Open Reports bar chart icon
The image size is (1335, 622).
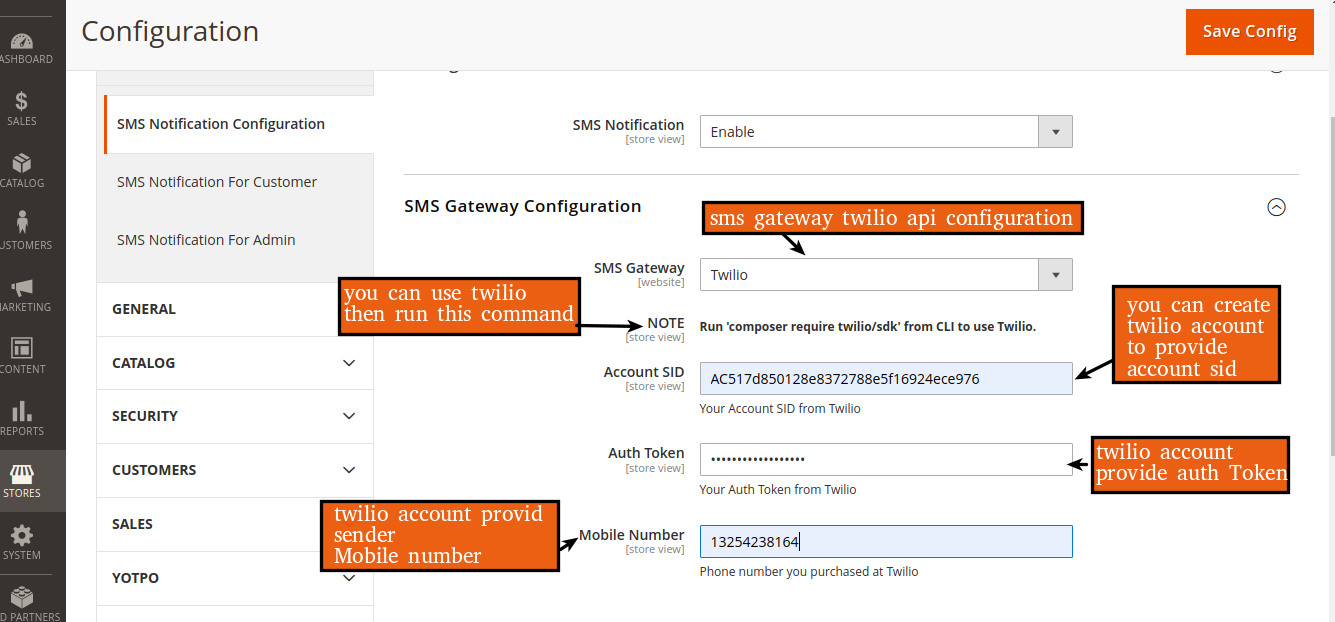(22, 412)
